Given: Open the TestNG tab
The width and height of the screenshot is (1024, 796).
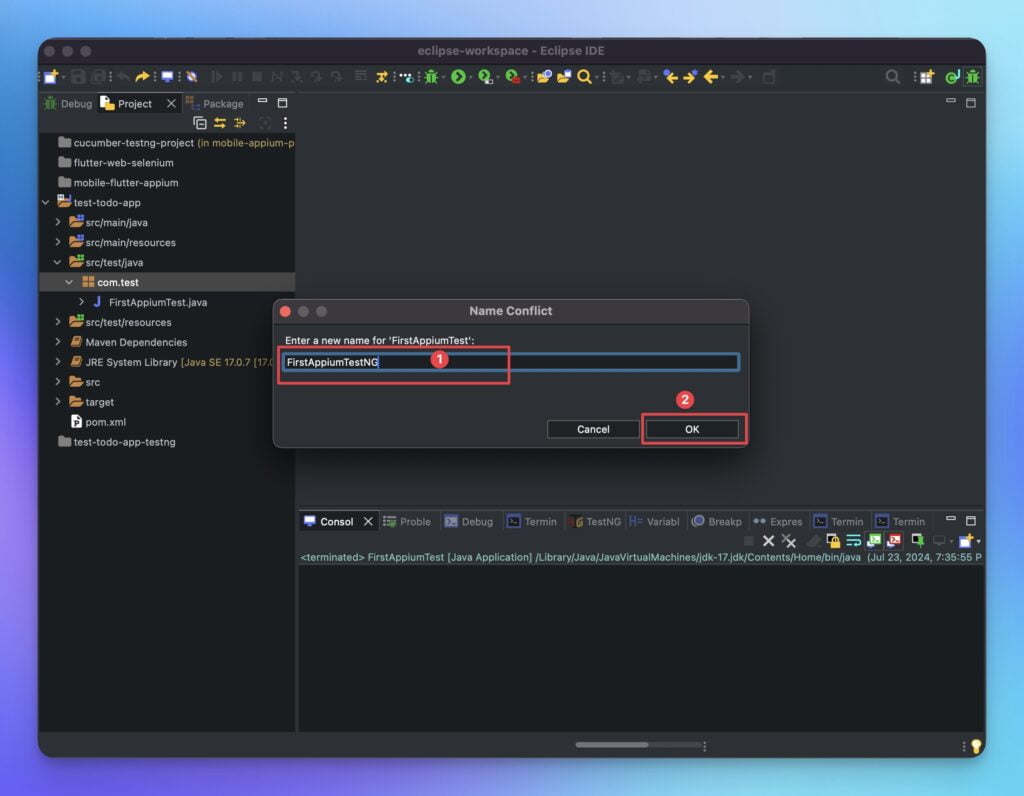Looking at the screenshot, I should (x=596, y=521).
